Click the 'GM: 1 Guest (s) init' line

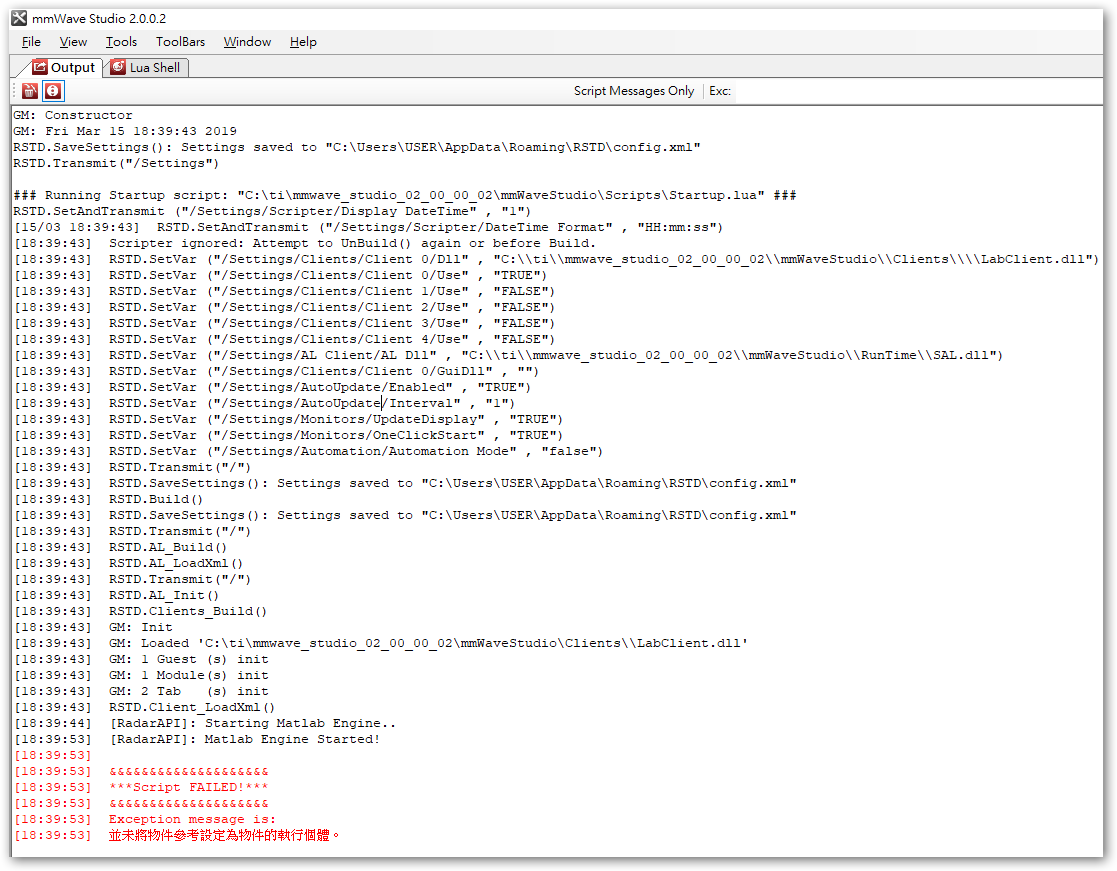tap(142, 659)
